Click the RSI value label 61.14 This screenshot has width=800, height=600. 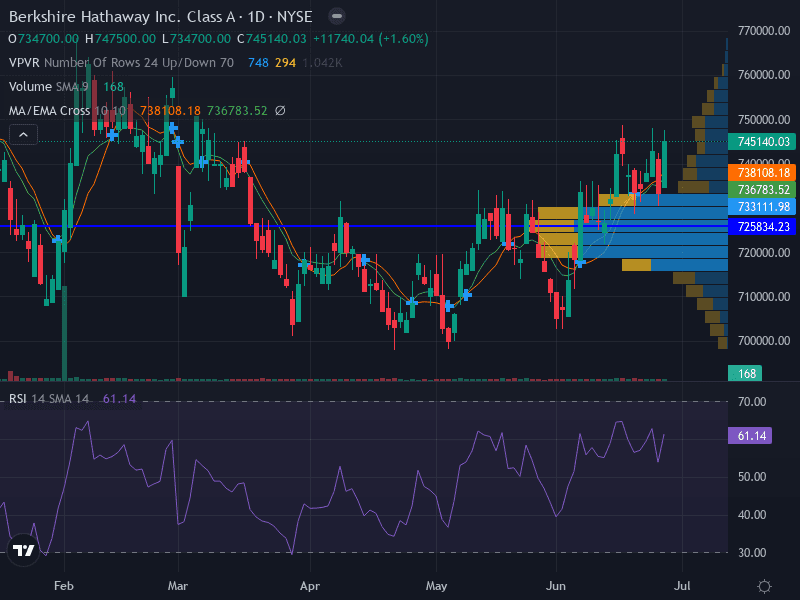click(749, 436)
